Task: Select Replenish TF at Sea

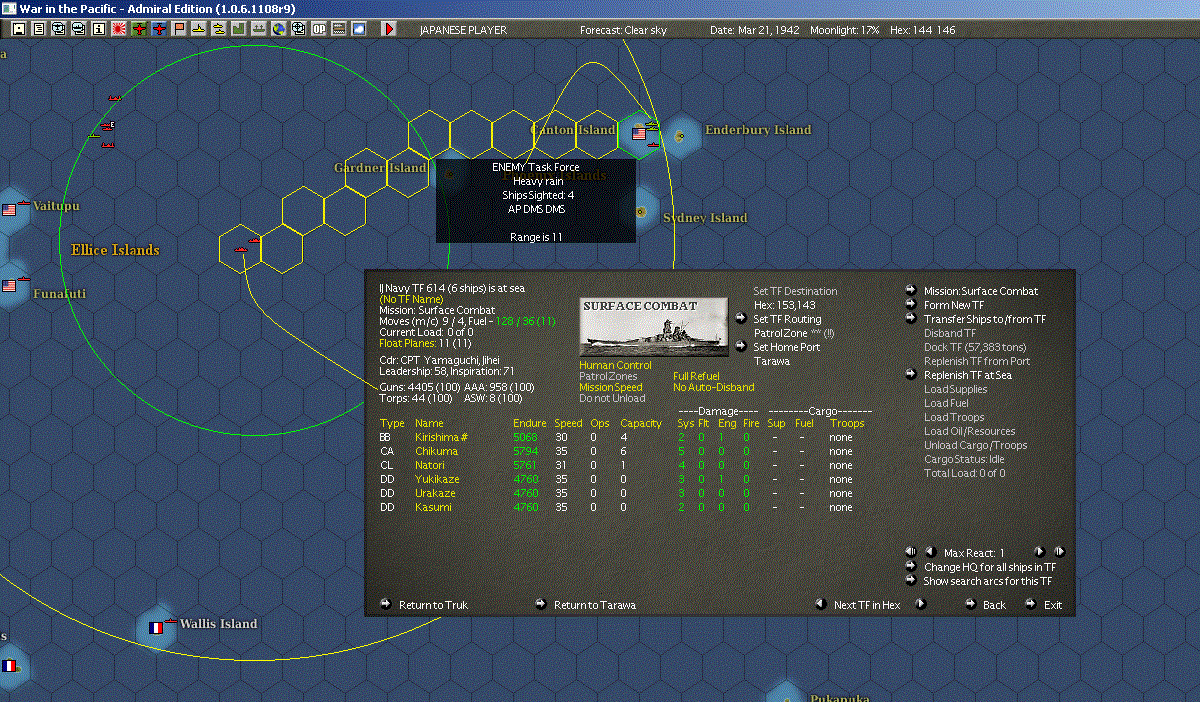Action: 968,375
